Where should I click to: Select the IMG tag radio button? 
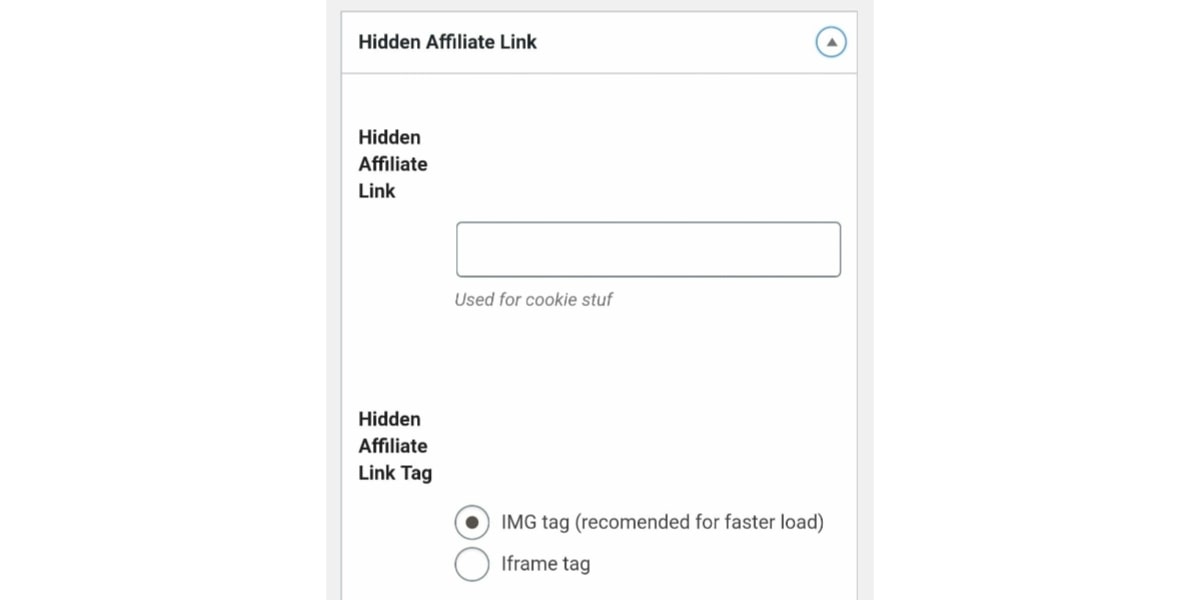coord(472,522)
